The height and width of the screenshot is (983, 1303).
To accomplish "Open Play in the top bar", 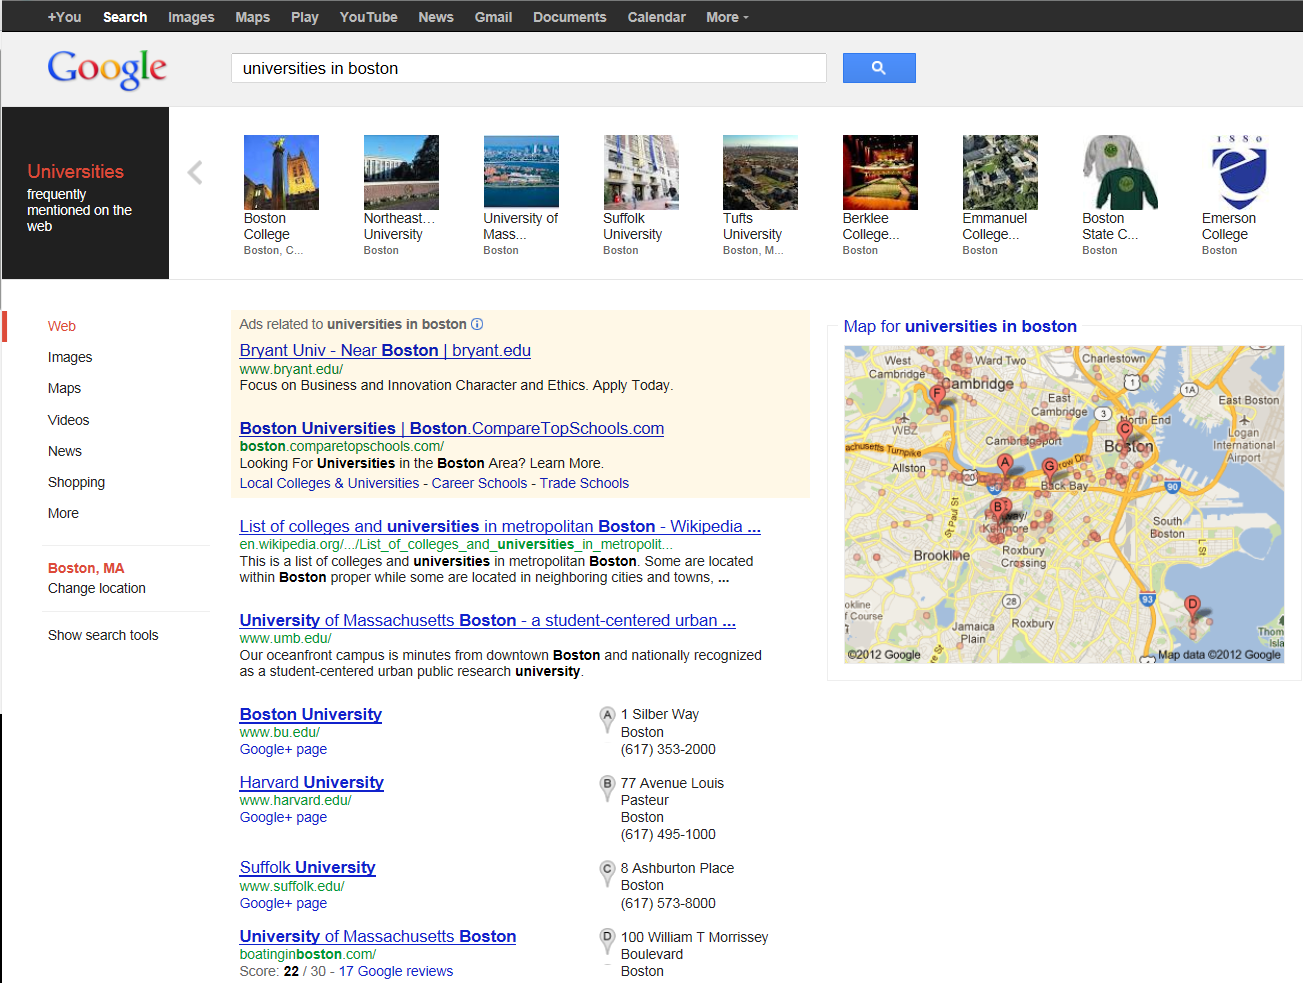I will (x=305, y=17).
